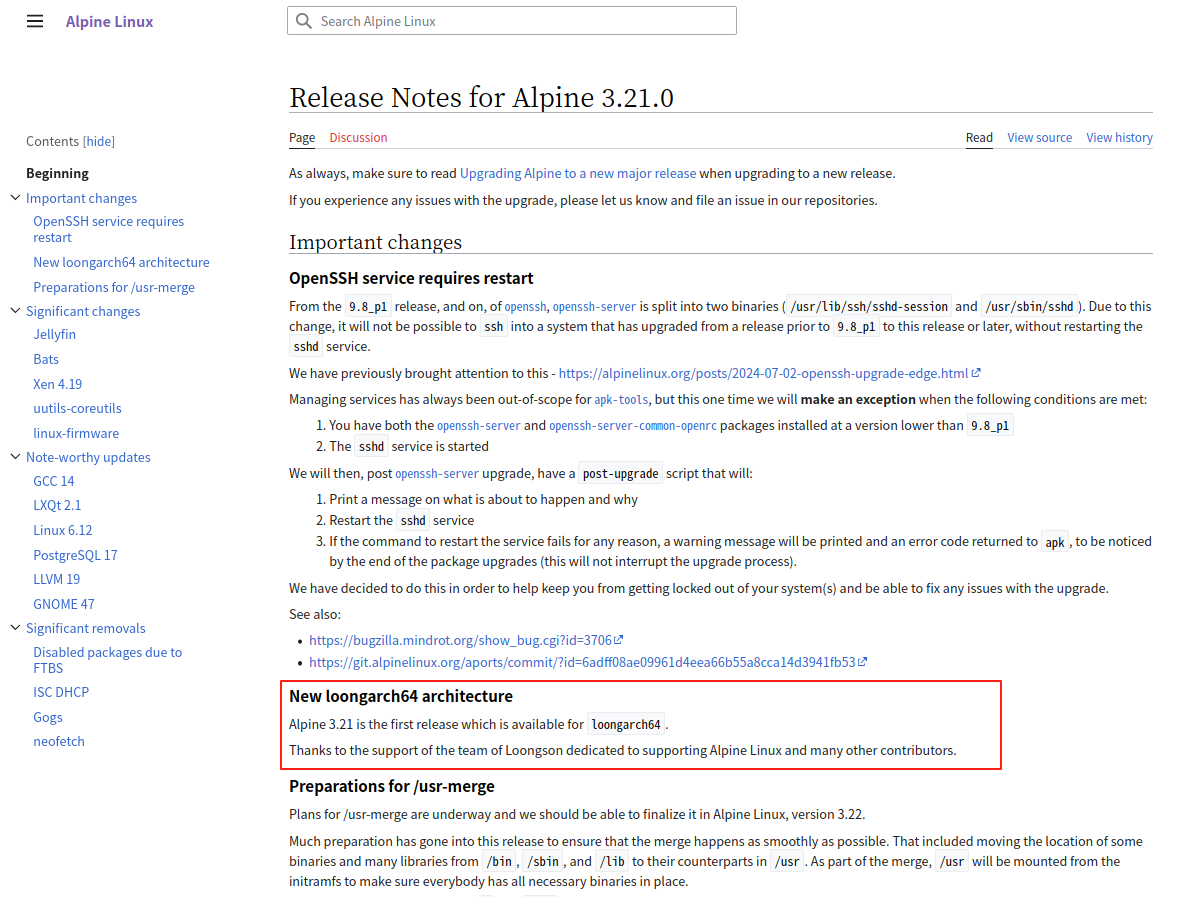Collapse the Important changes contents section

(15, 198)
